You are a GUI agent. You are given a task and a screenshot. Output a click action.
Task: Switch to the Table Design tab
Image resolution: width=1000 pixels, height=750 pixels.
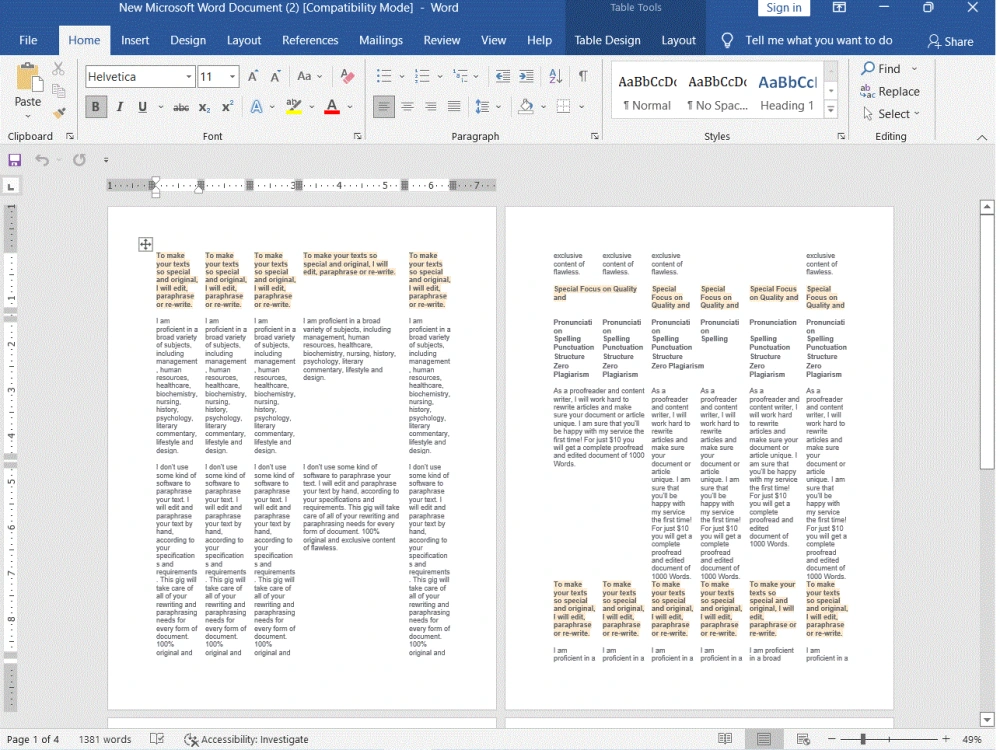tap(607, 40)
